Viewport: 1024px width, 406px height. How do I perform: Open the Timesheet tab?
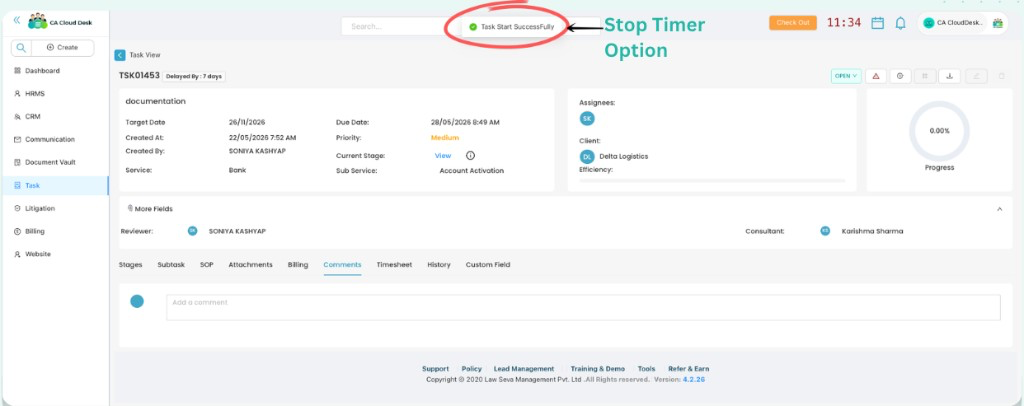click(x=394, y=265)
